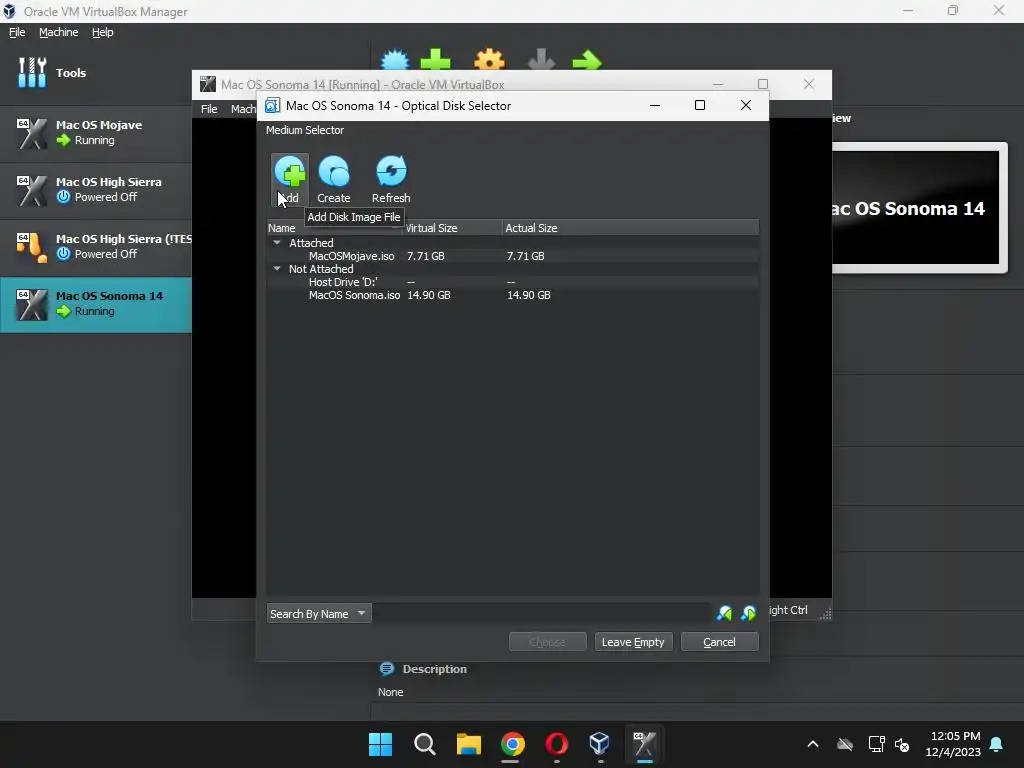Open the Search By Name dropdown
Viewport: 1024px width, 768px height.
319,613
